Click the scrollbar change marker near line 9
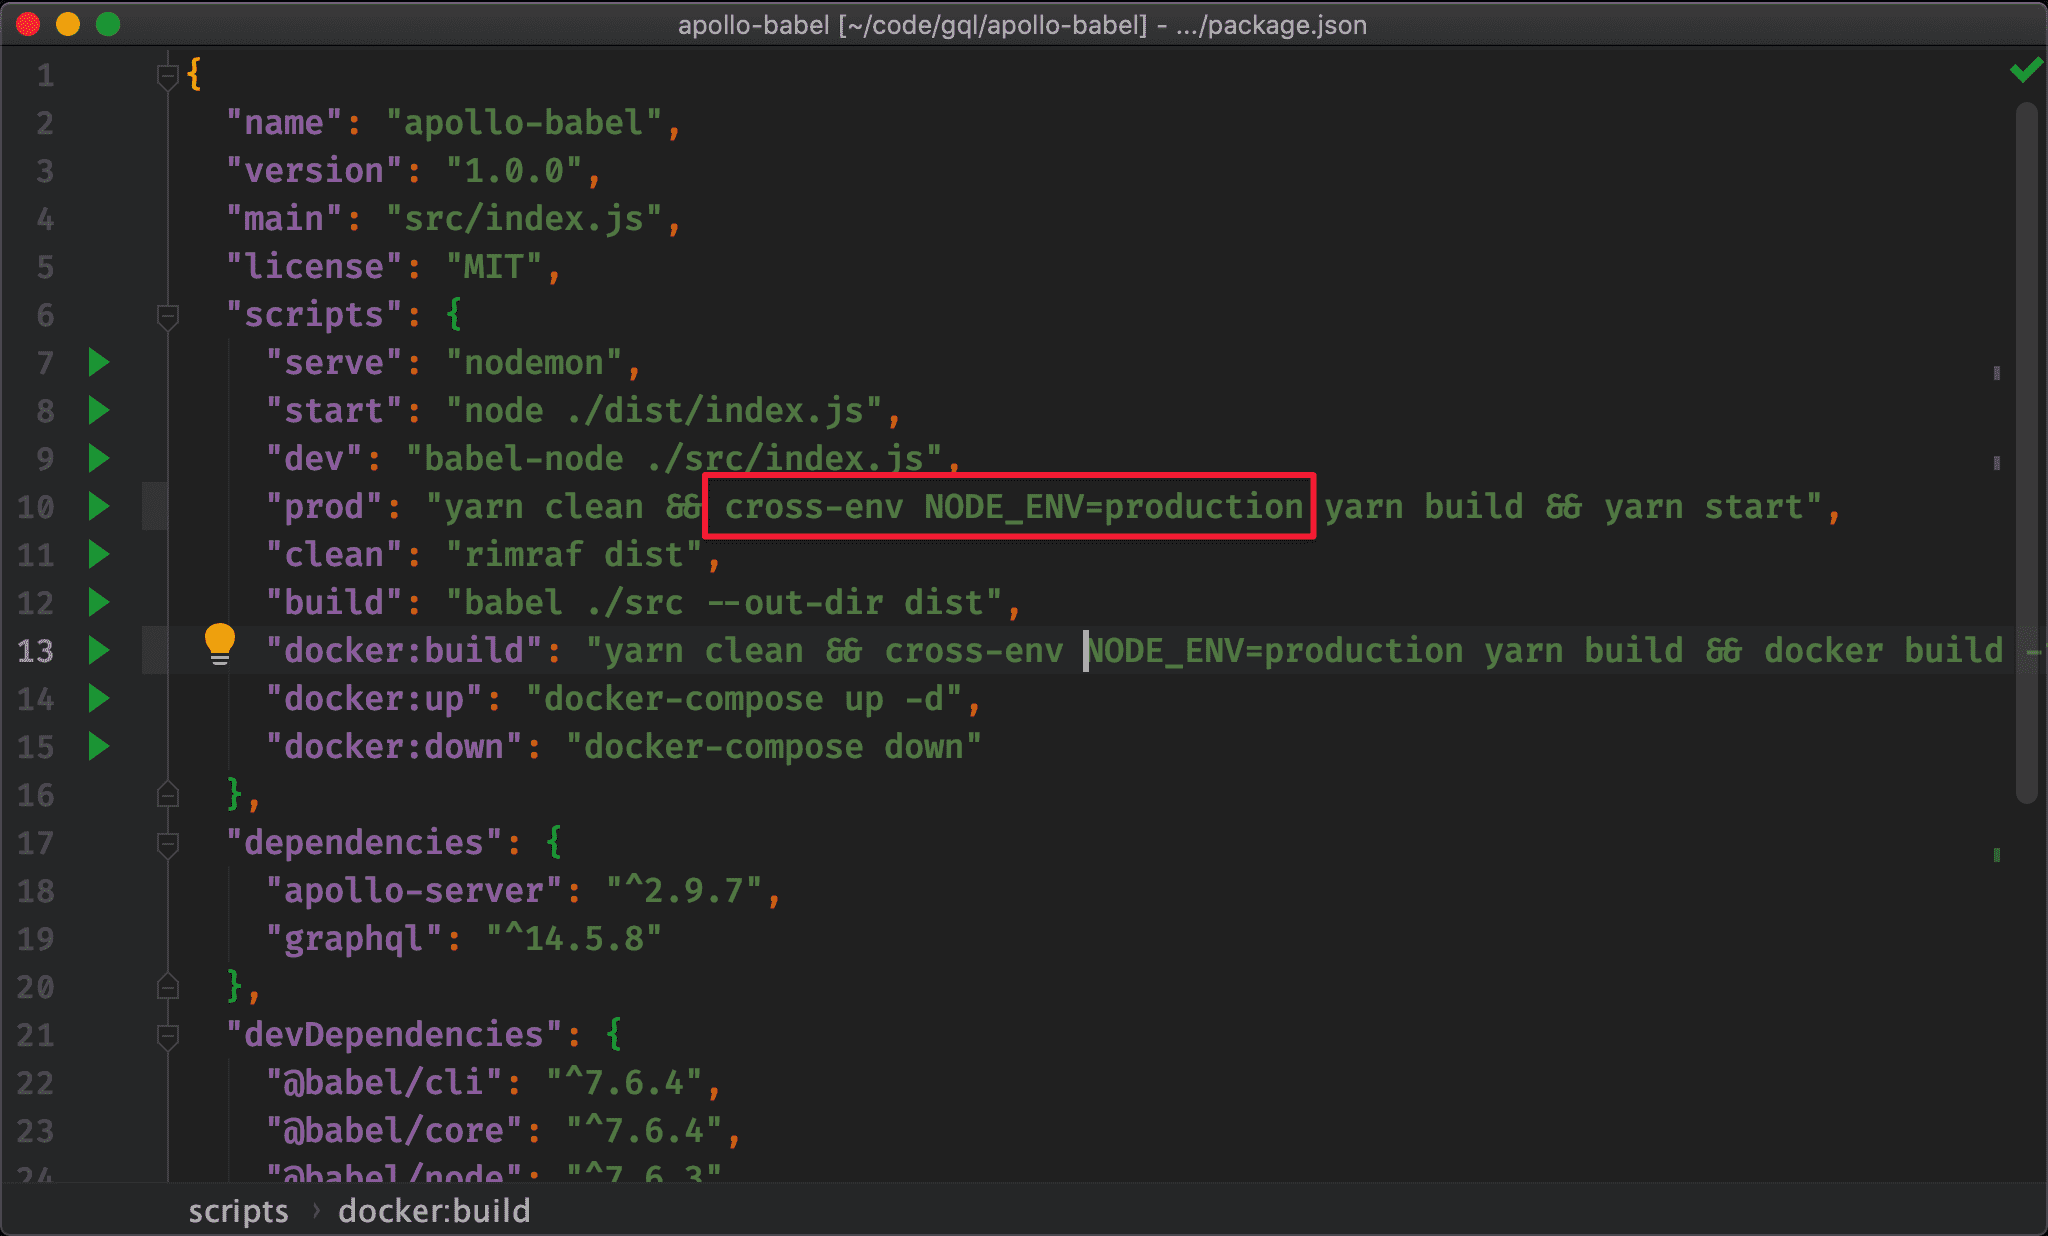 tap(1997, 463)
